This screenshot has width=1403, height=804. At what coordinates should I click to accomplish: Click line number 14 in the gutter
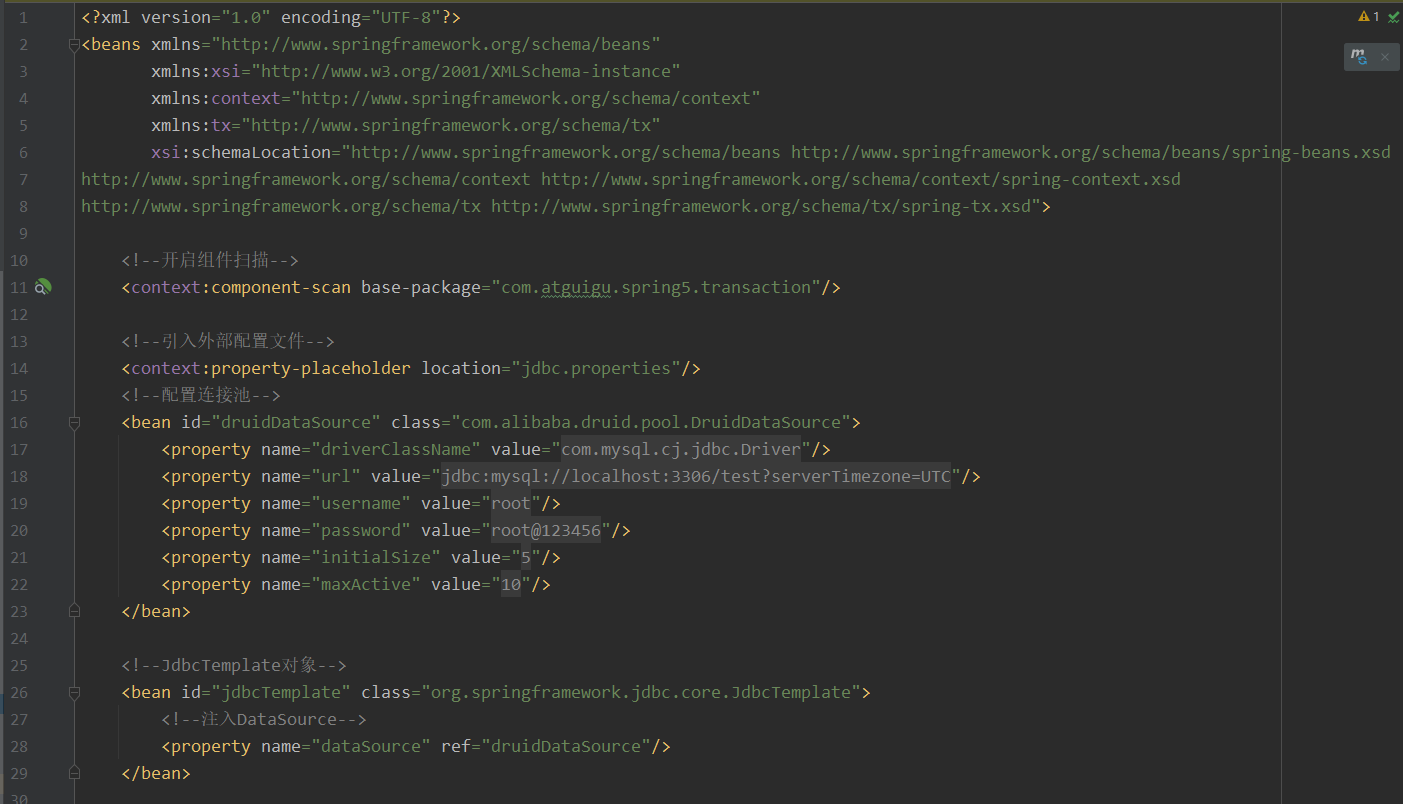point(20,368)
